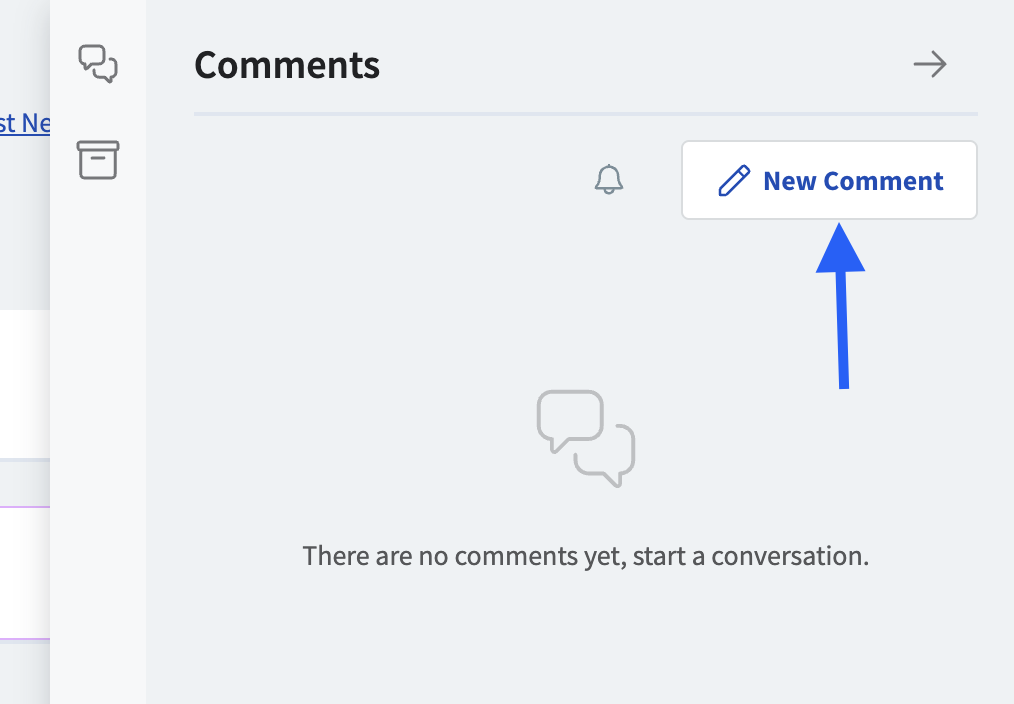
Task: Hide the Comments pane using the arrow control
Action: pos(929,64)
